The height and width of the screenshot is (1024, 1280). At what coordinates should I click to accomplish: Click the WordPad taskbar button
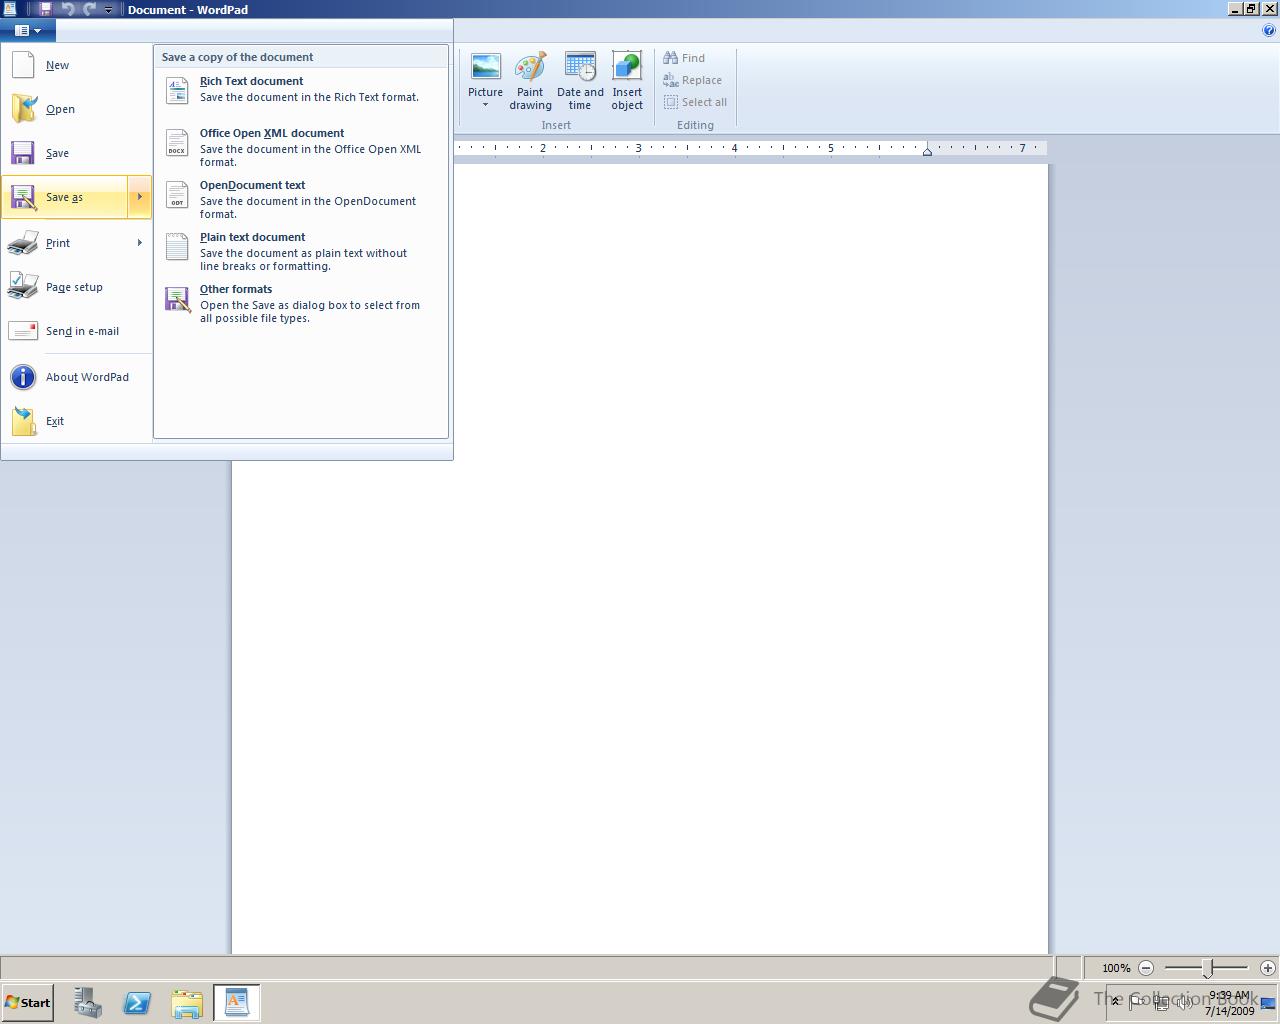point(237,1003)
